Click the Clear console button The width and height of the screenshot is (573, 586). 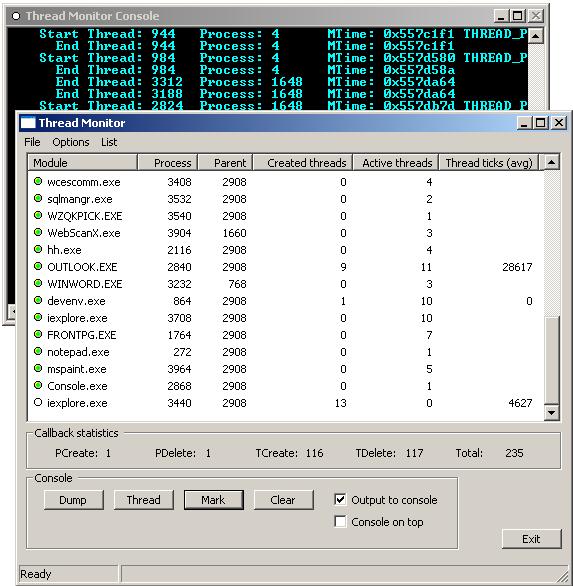pos(283,500)
